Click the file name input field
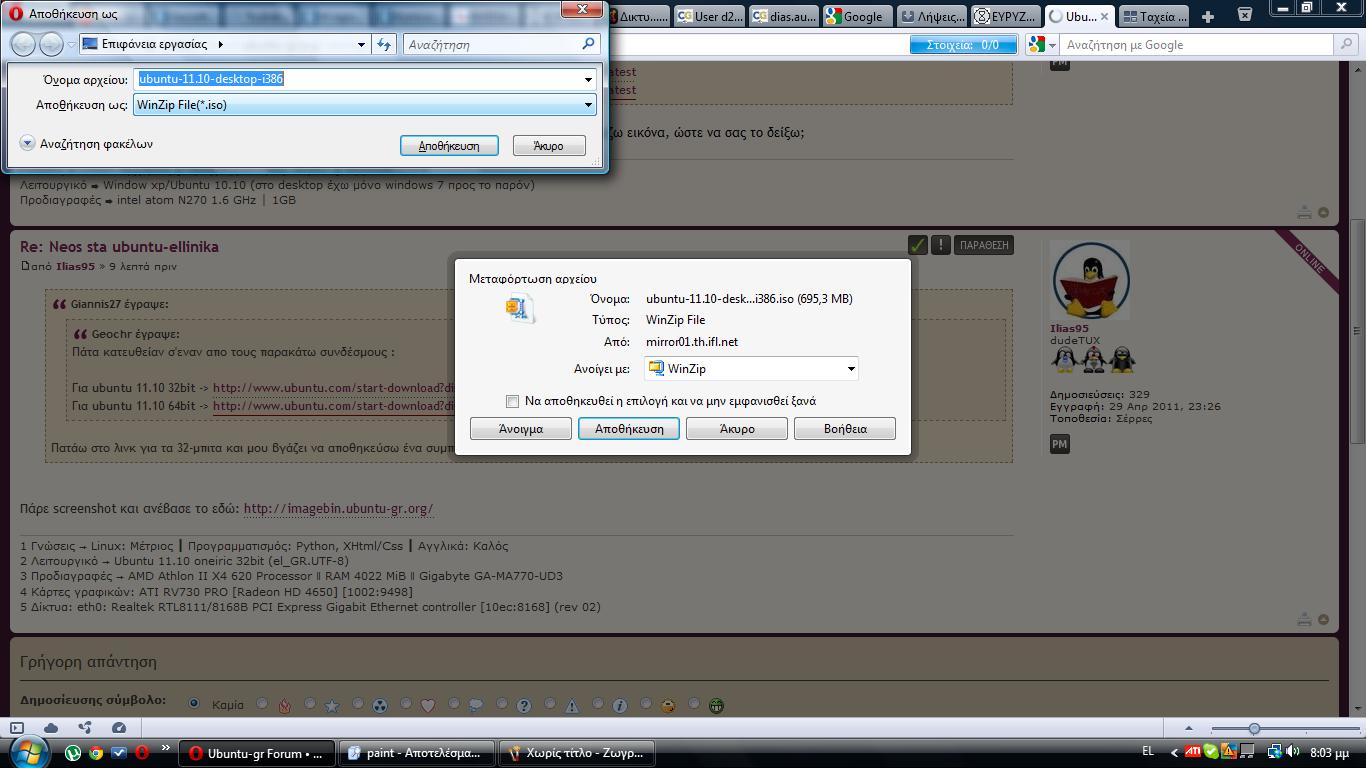 tap(365, 79)
